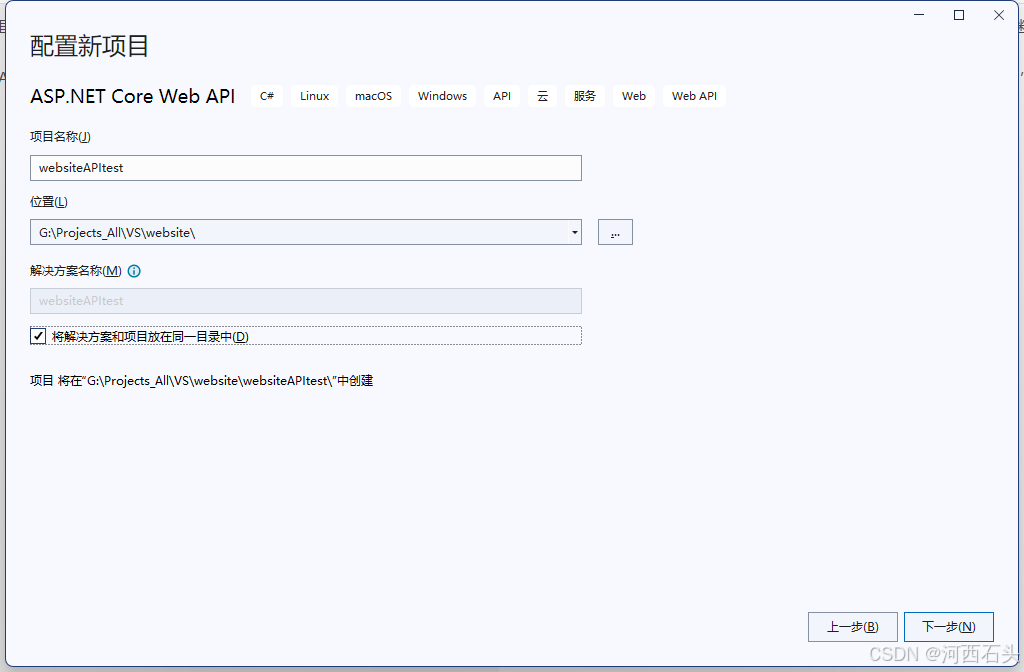
Task: Click the ASP.NET Core Web API title
Action: [x=133, y=96]
